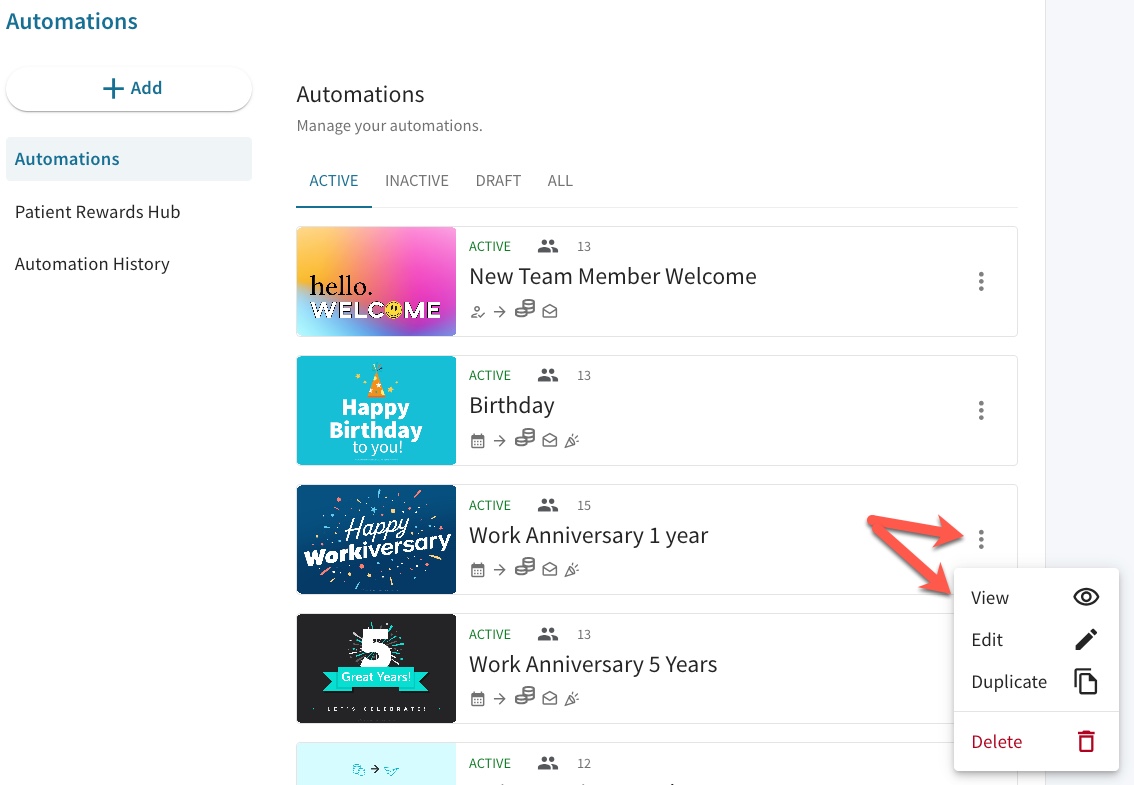This screenshot has width=1134, height=785.
Task: Choose View from the context menu
Action: point(1036,598)
